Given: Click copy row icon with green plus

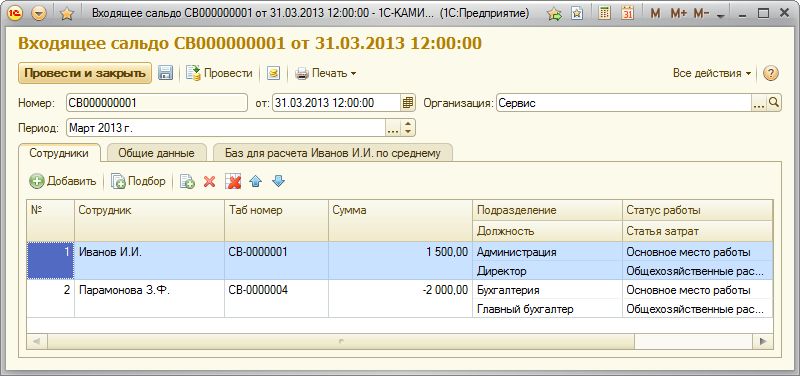Looking at the screenshot, I should pos(187,182).
